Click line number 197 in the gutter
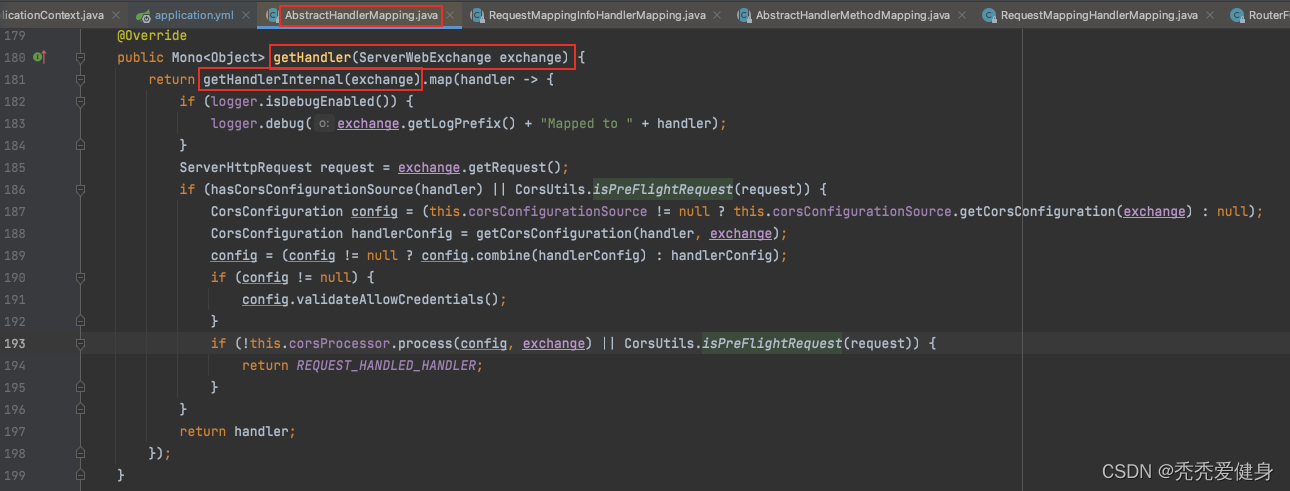This screenshot has height=491, width=1290. pos(15,431)
